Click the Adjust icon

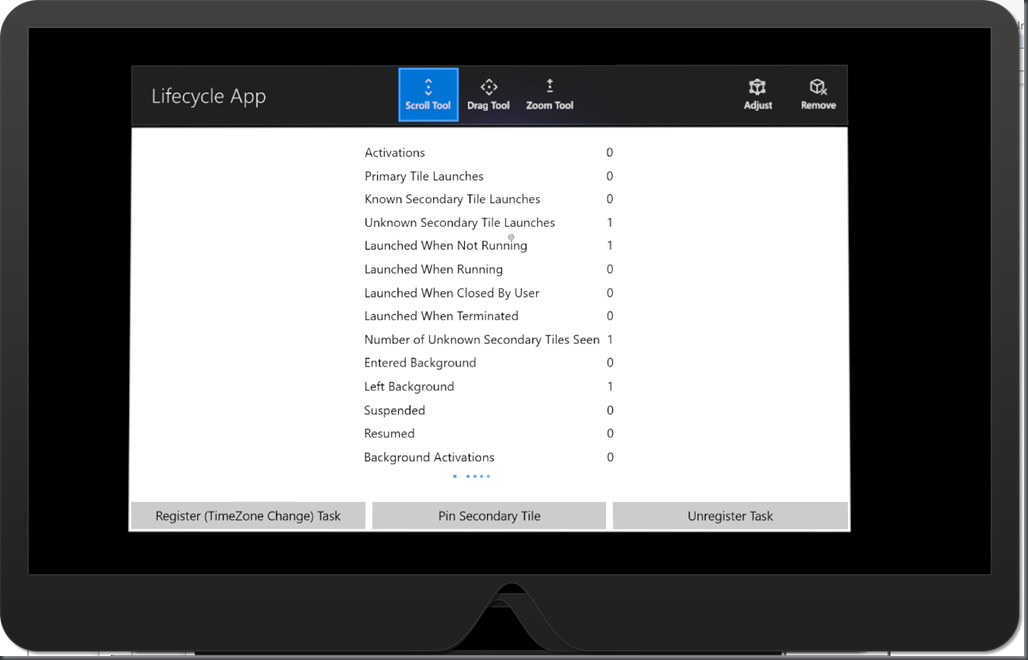(x=758, y=95)
